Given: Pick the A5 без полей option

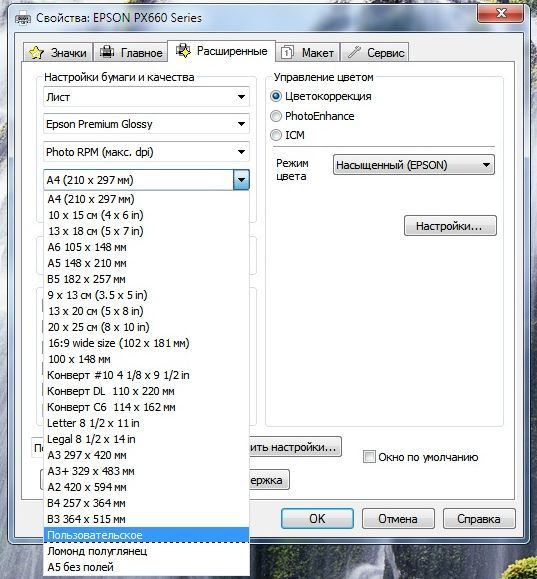Looking at the screenshot, I should point(146,567).
